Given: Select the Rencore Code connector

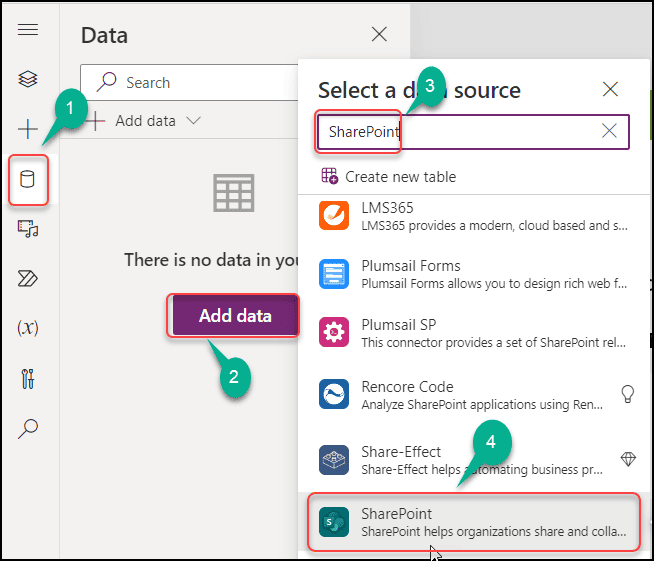Looking at the screenshot, I should (473, 395).
